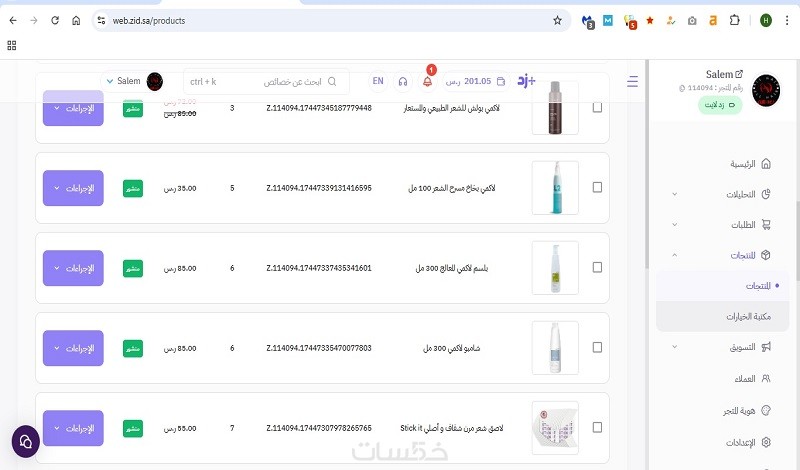Click the camera screenshot extension icon
Screen dimensions: 800x470
692,20
